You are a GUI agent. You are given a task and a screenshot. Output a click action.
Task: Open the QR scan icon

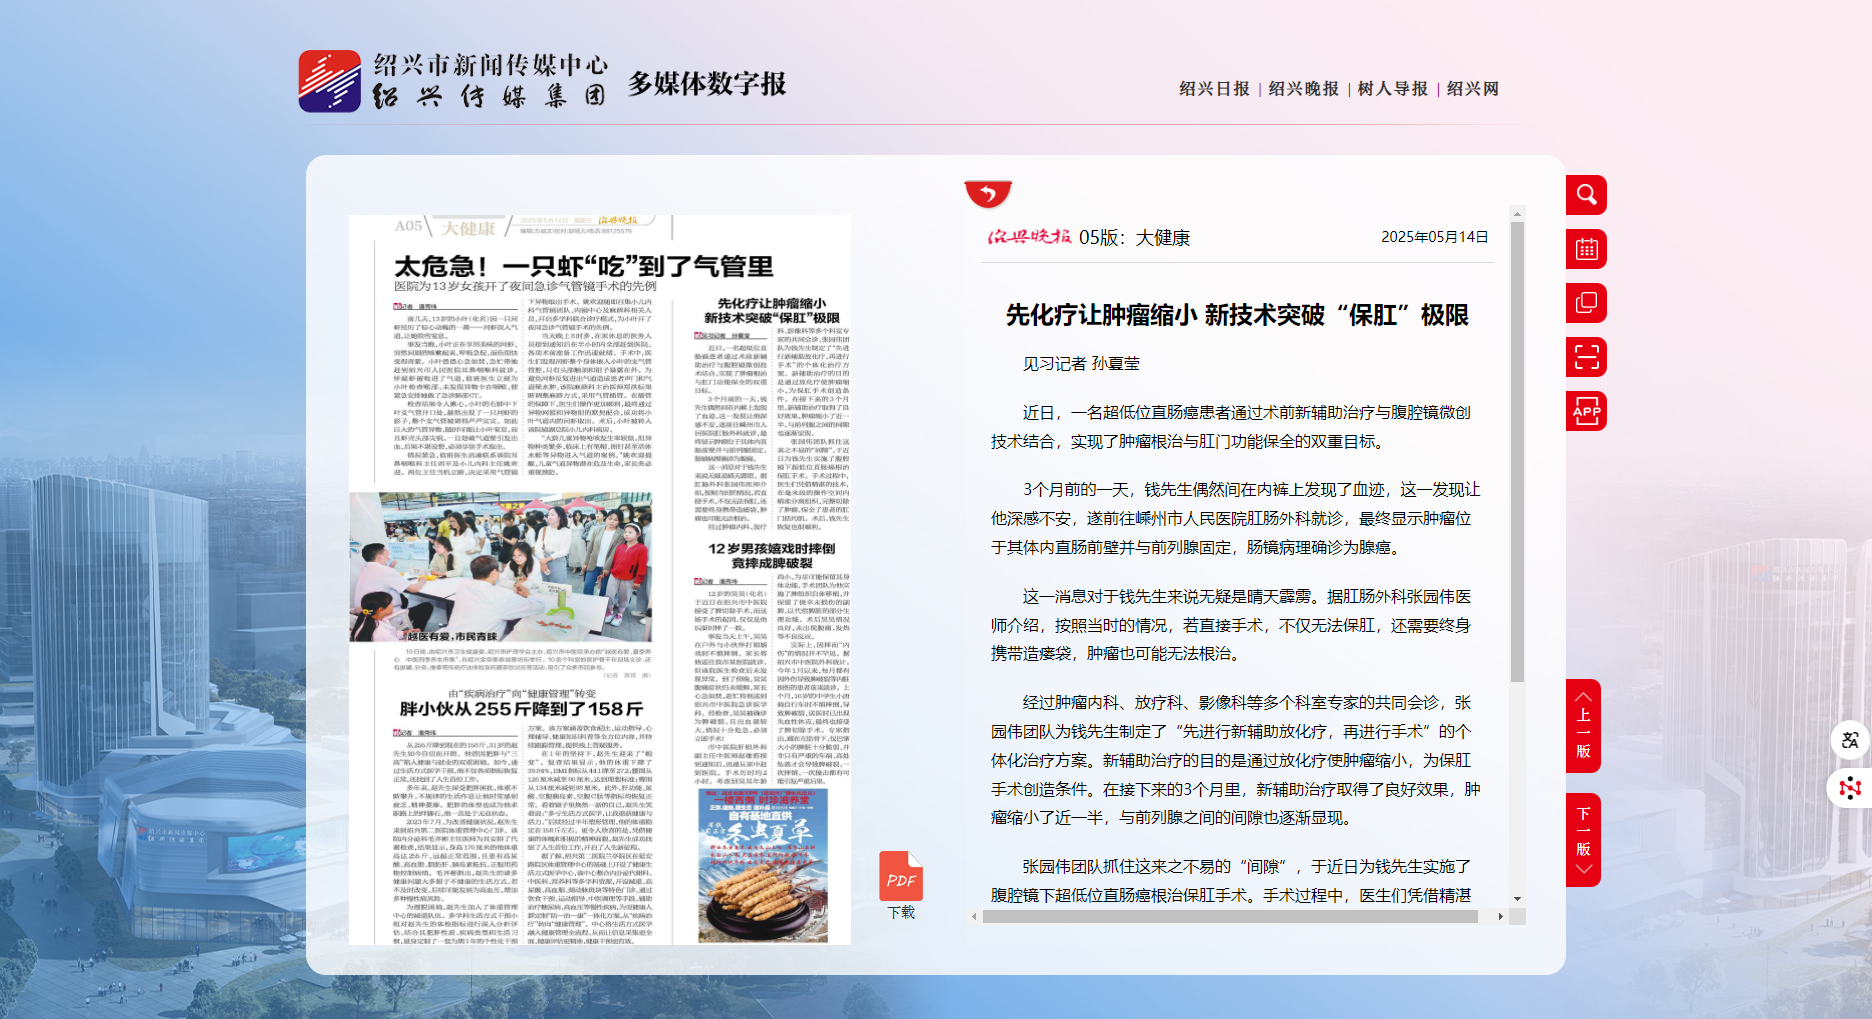tap(1586, 357)
